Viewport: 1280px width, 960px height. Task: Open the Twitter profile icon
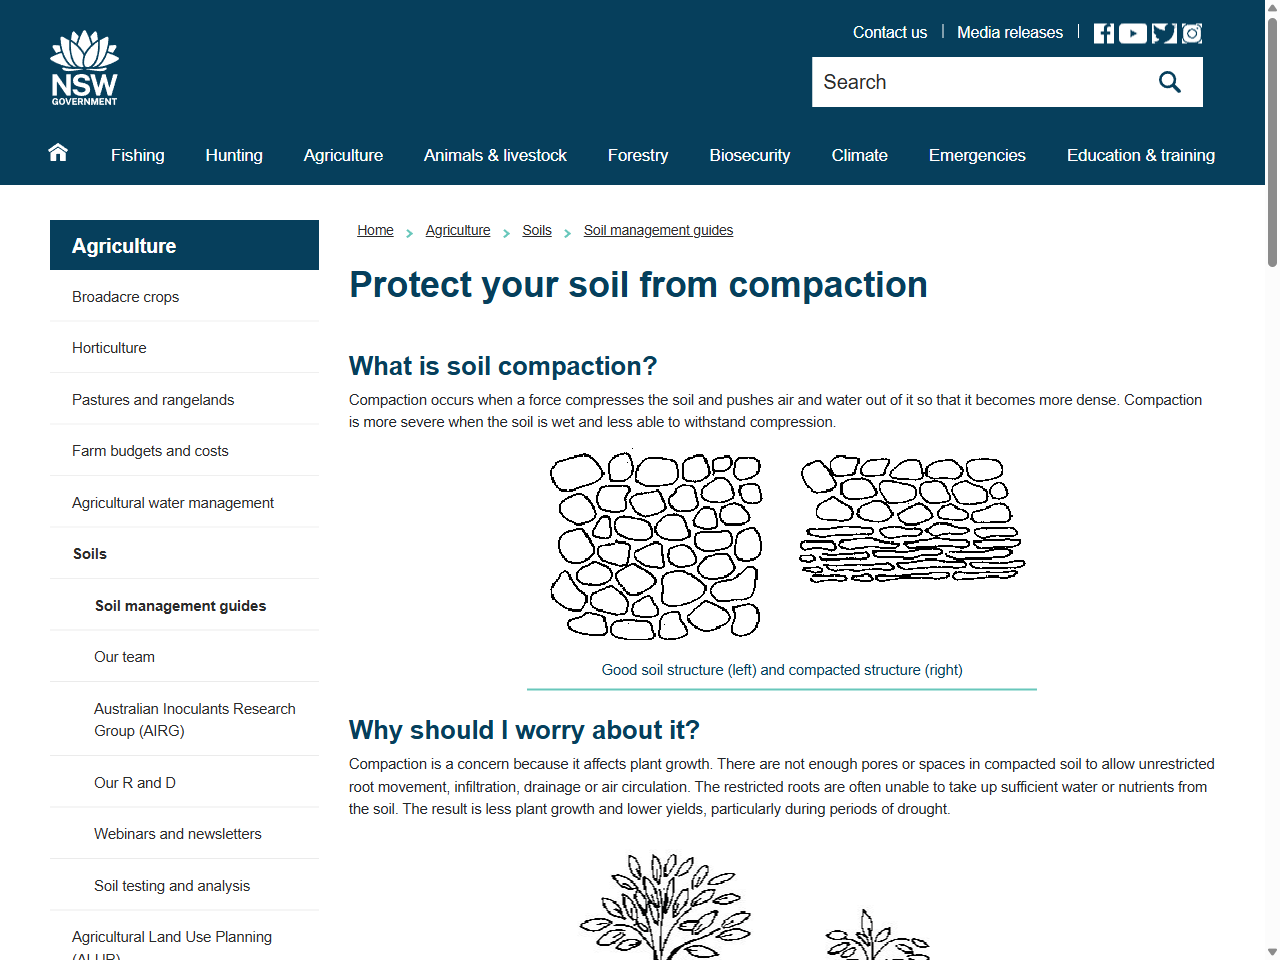tap(1162, 32)
